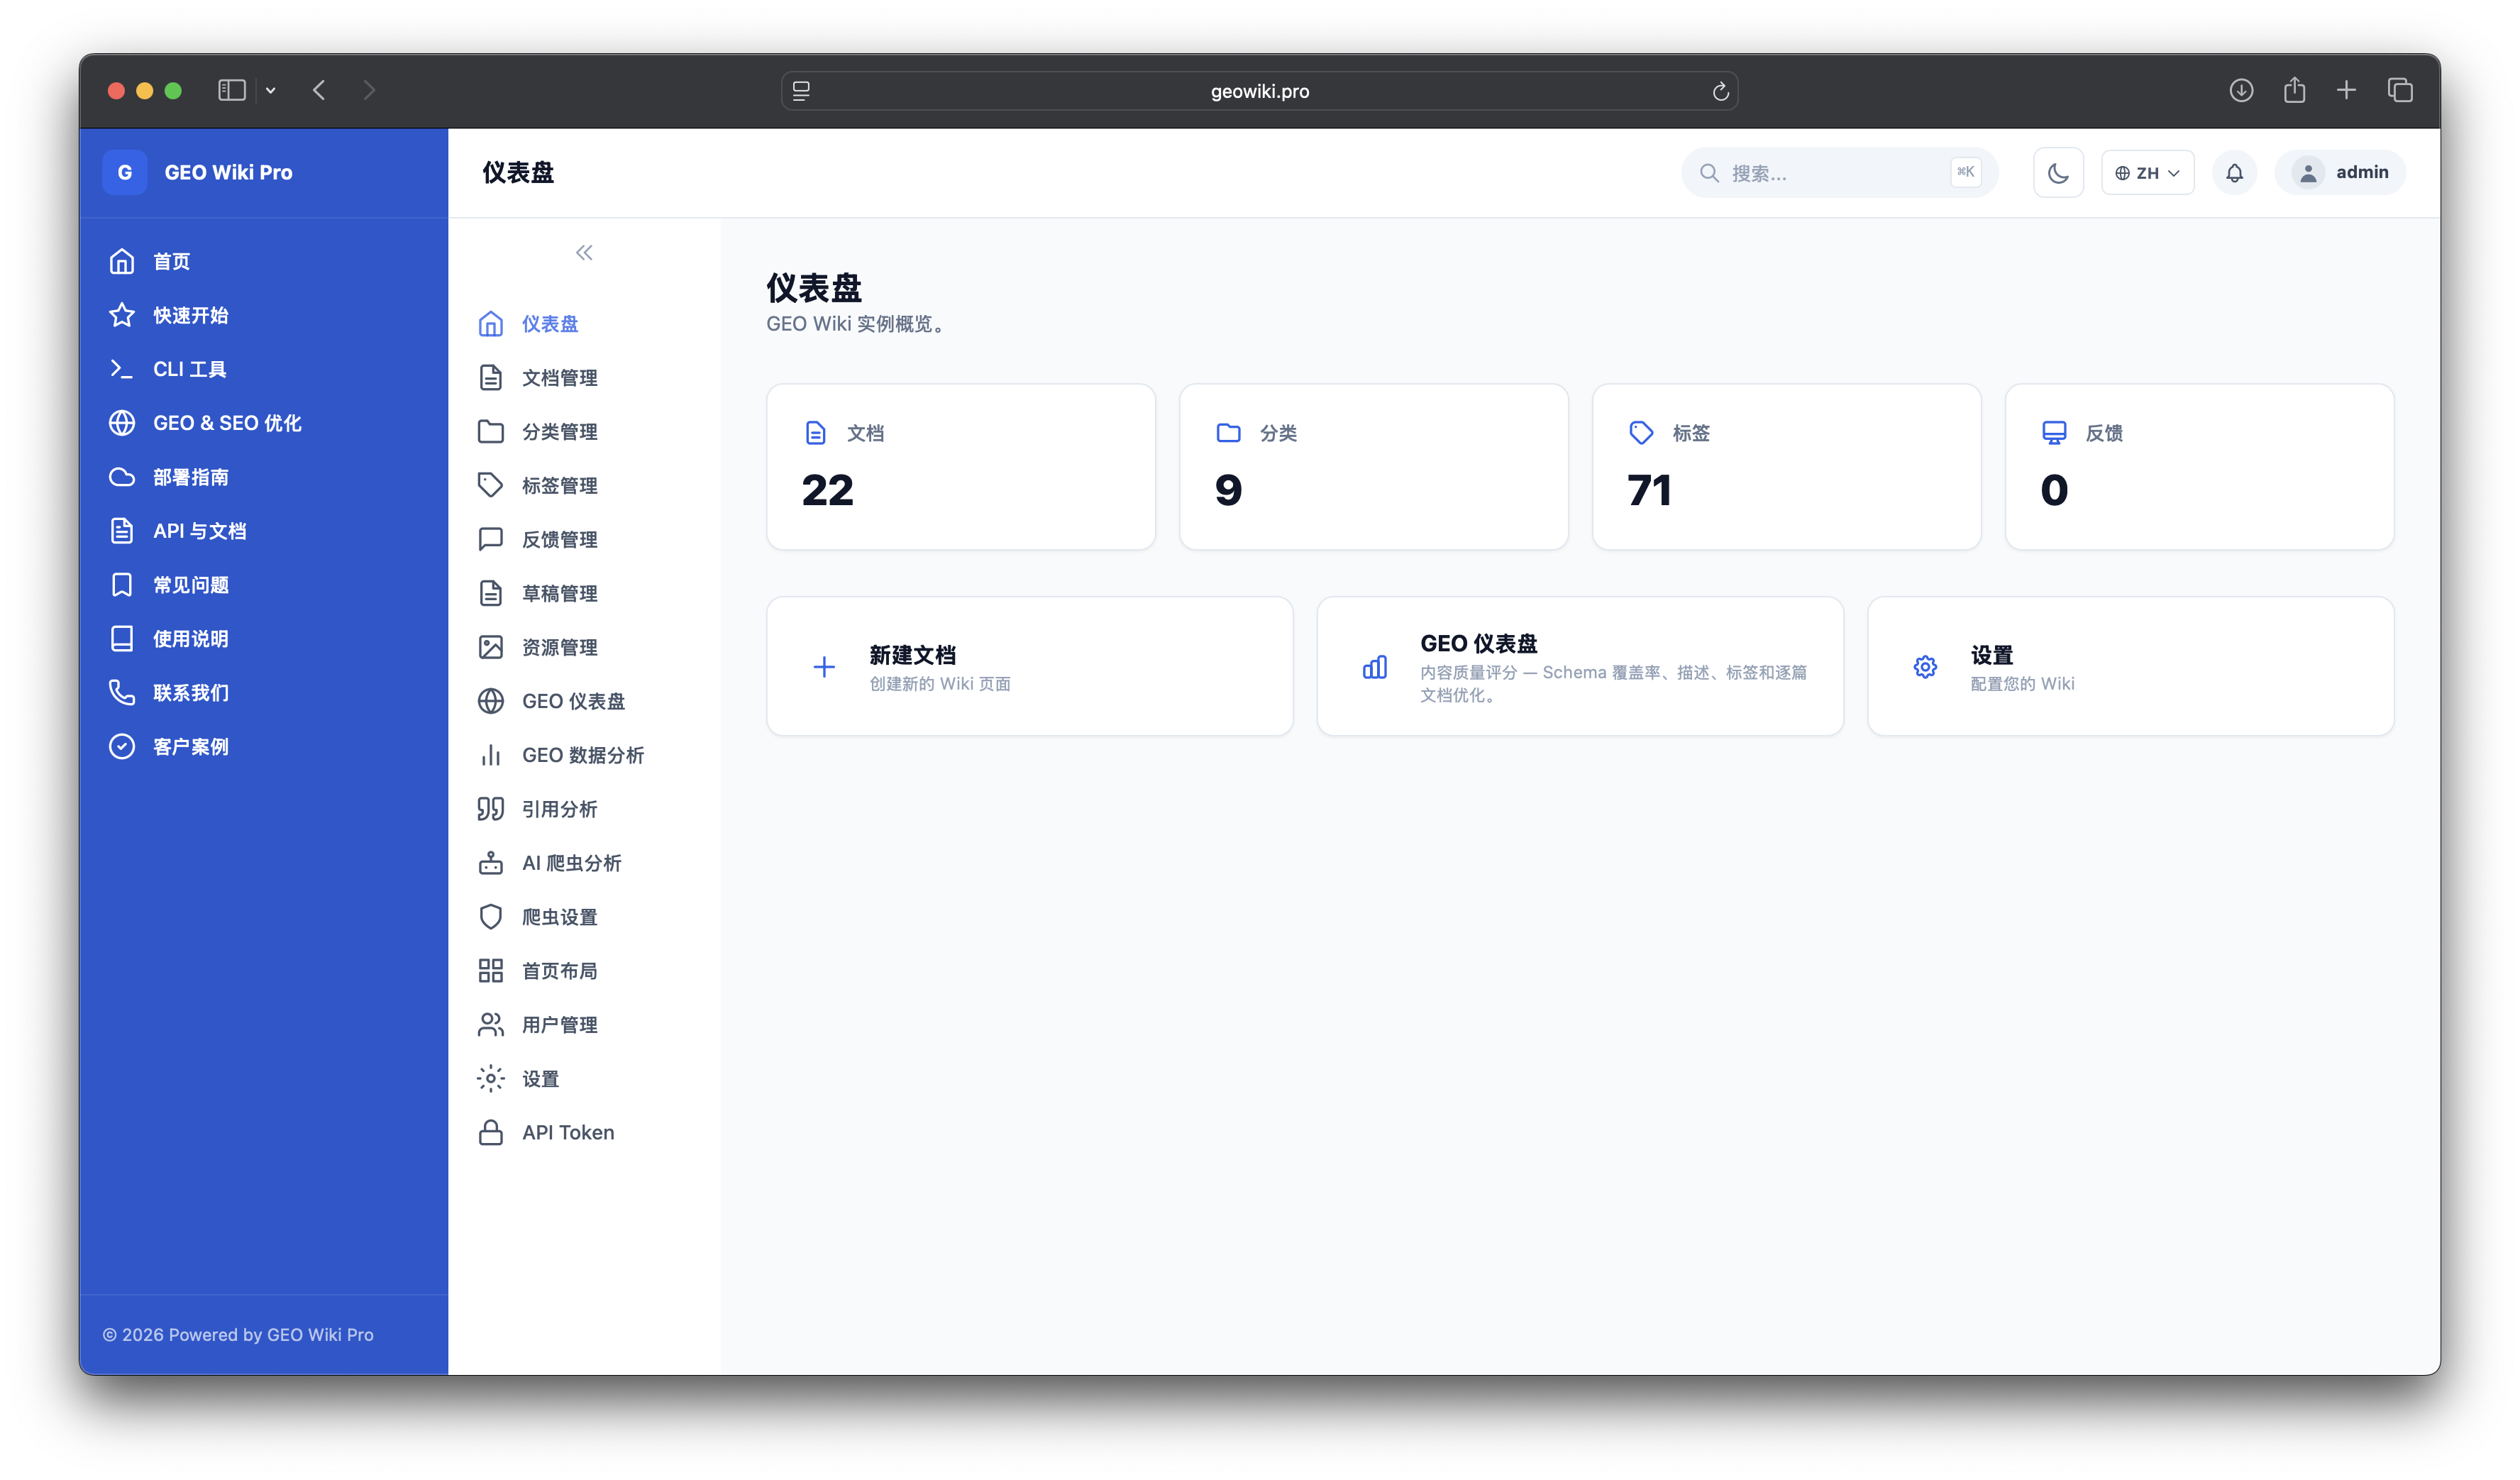Click the 设置 gear icon in admin menu
Image resolution: width=2520 pixels, height=1480 pixels.
click(490, 1079)
